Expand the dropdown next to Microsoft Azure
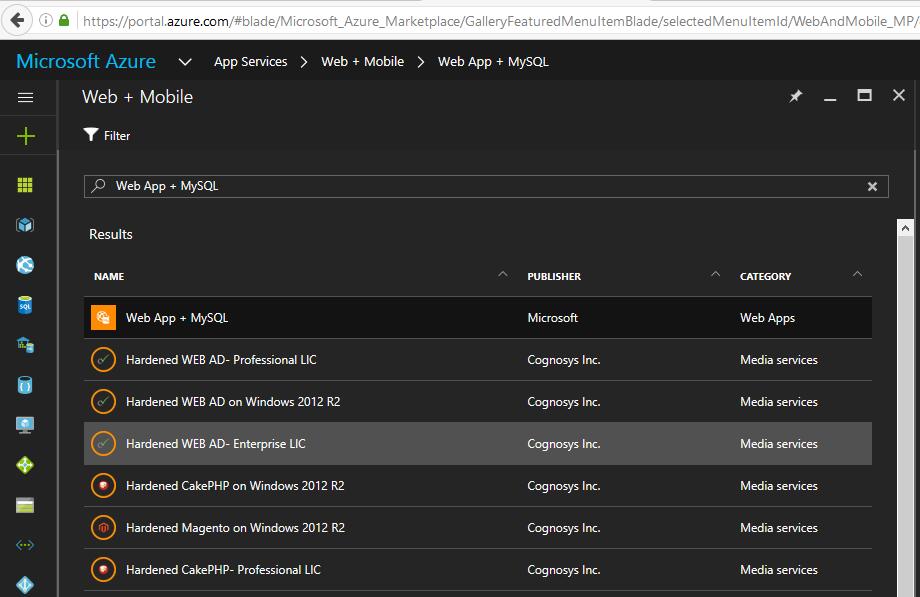 coord(185,62)
